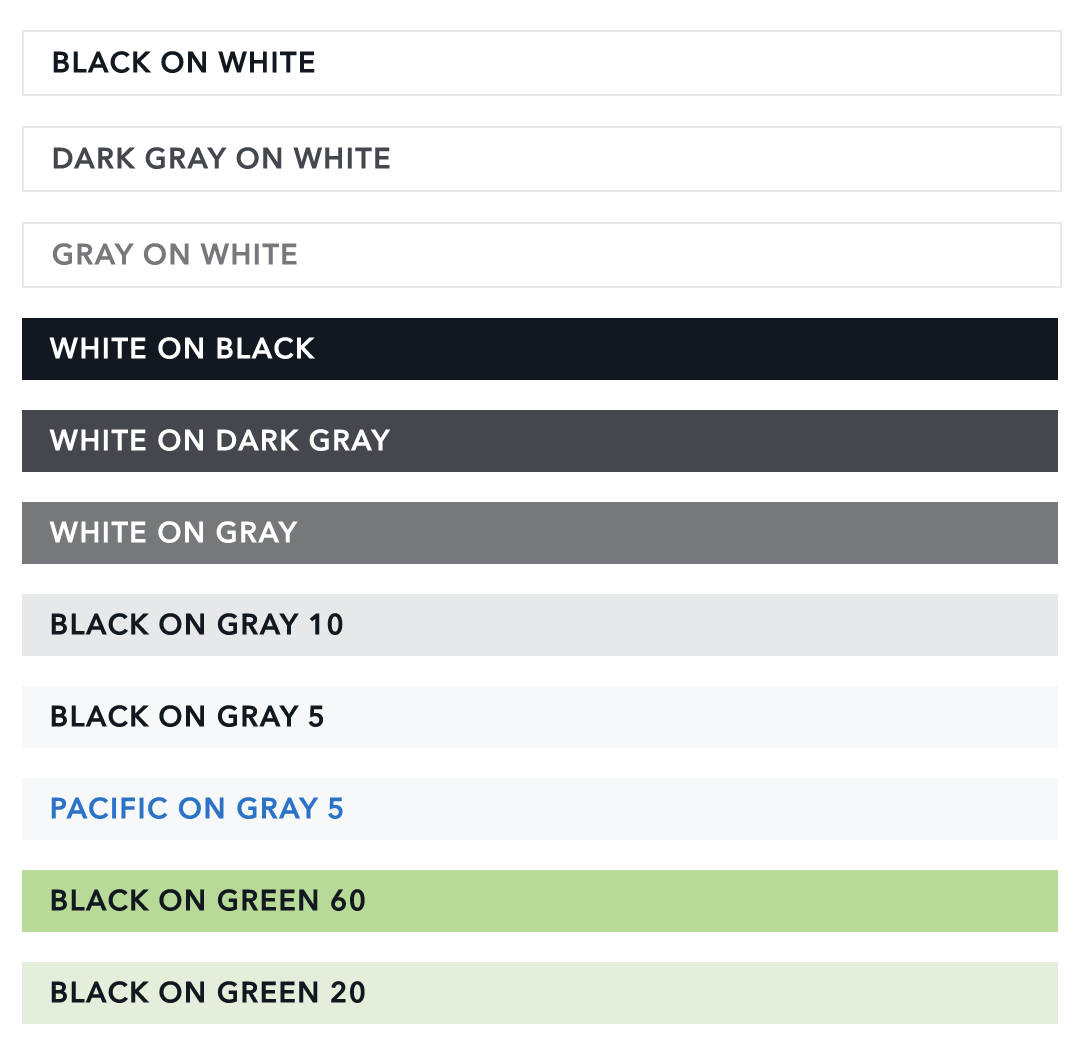Screen dimensions: 1084x1052
Task: Click the 'WHITE ON GRAY' label text
Action: pyautogui.click(x=174, y=533)
